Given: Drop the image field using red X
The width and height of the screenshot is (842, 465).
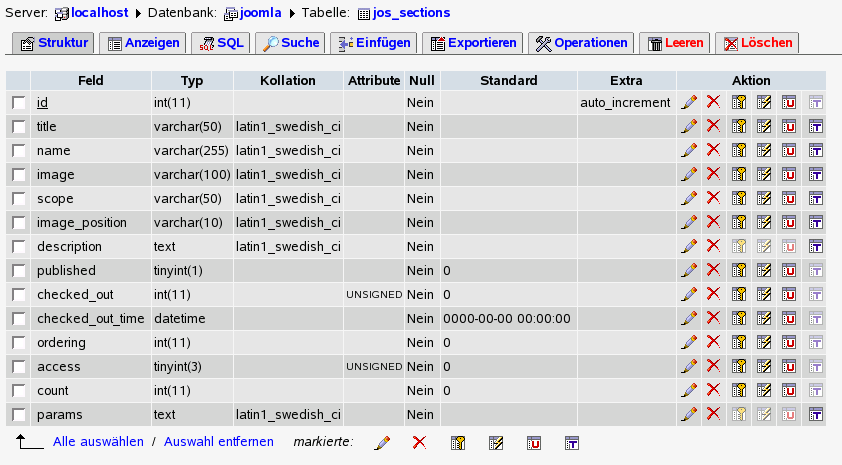Looking at the screenshot, I should [713, 174].
